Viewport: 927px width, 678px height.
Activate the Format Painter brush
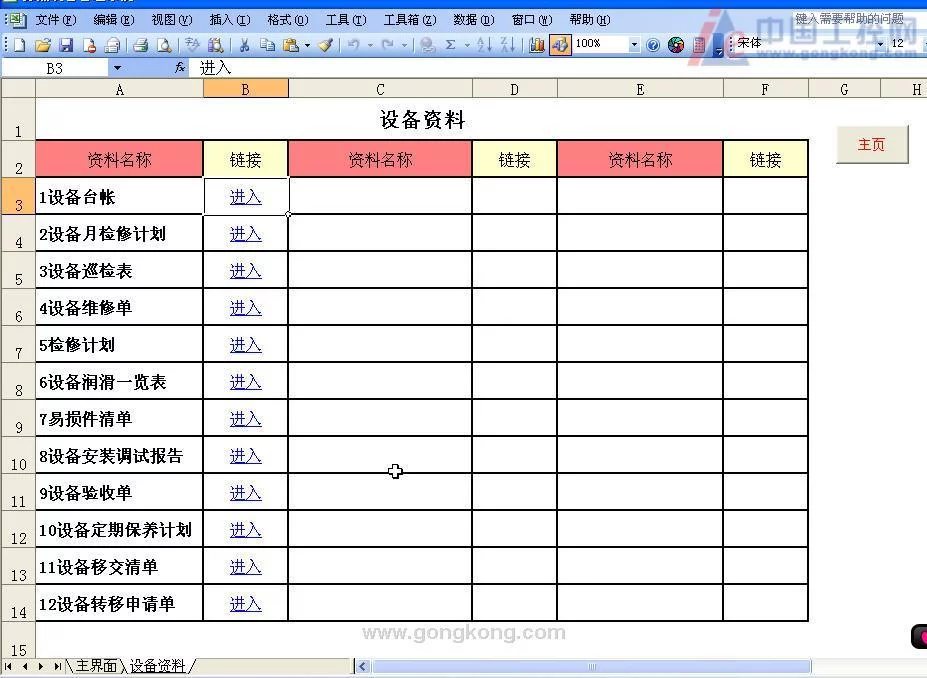pyautogui.click(x=326, y=44)
